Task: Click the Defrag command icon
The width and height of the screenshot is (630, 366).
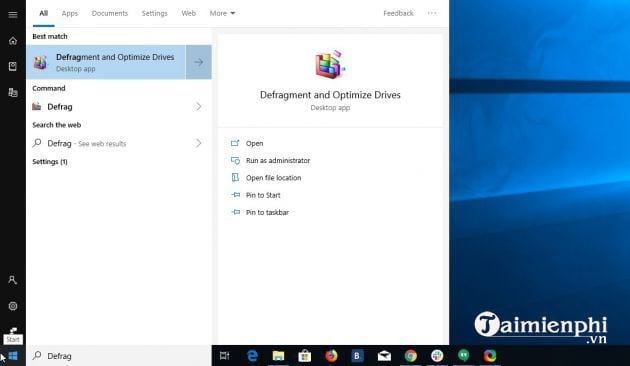Action: [37, 106]
